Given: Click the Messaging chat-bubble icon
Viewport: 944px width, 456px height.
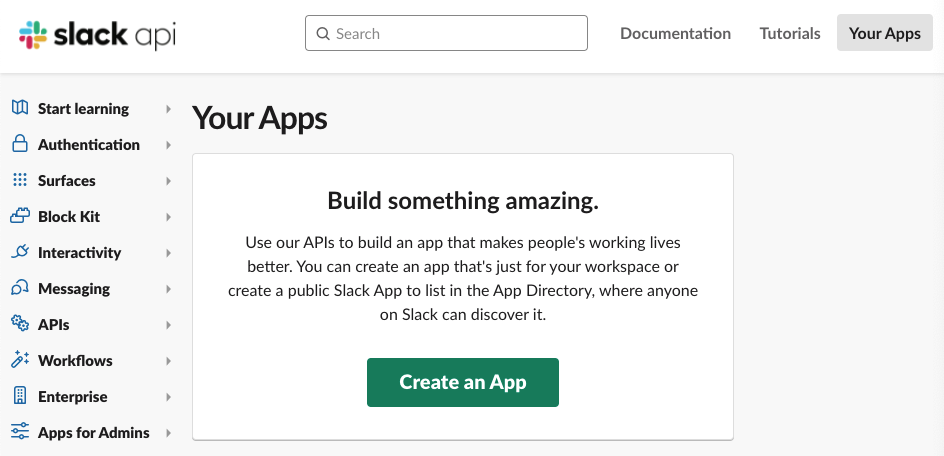Looking at the screenshot, I should pos(20,288).
